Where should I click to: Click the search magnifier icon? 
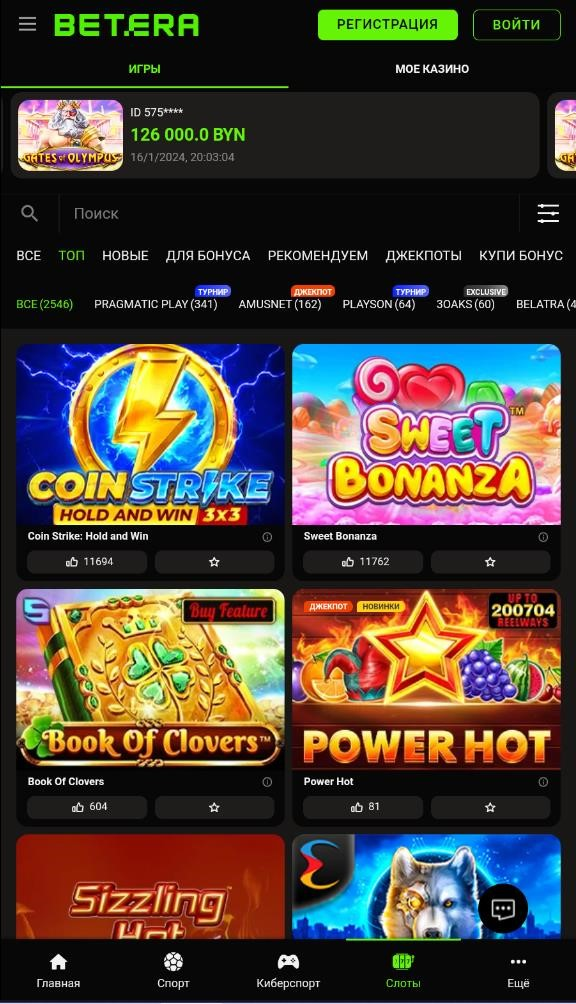[29, 213]
